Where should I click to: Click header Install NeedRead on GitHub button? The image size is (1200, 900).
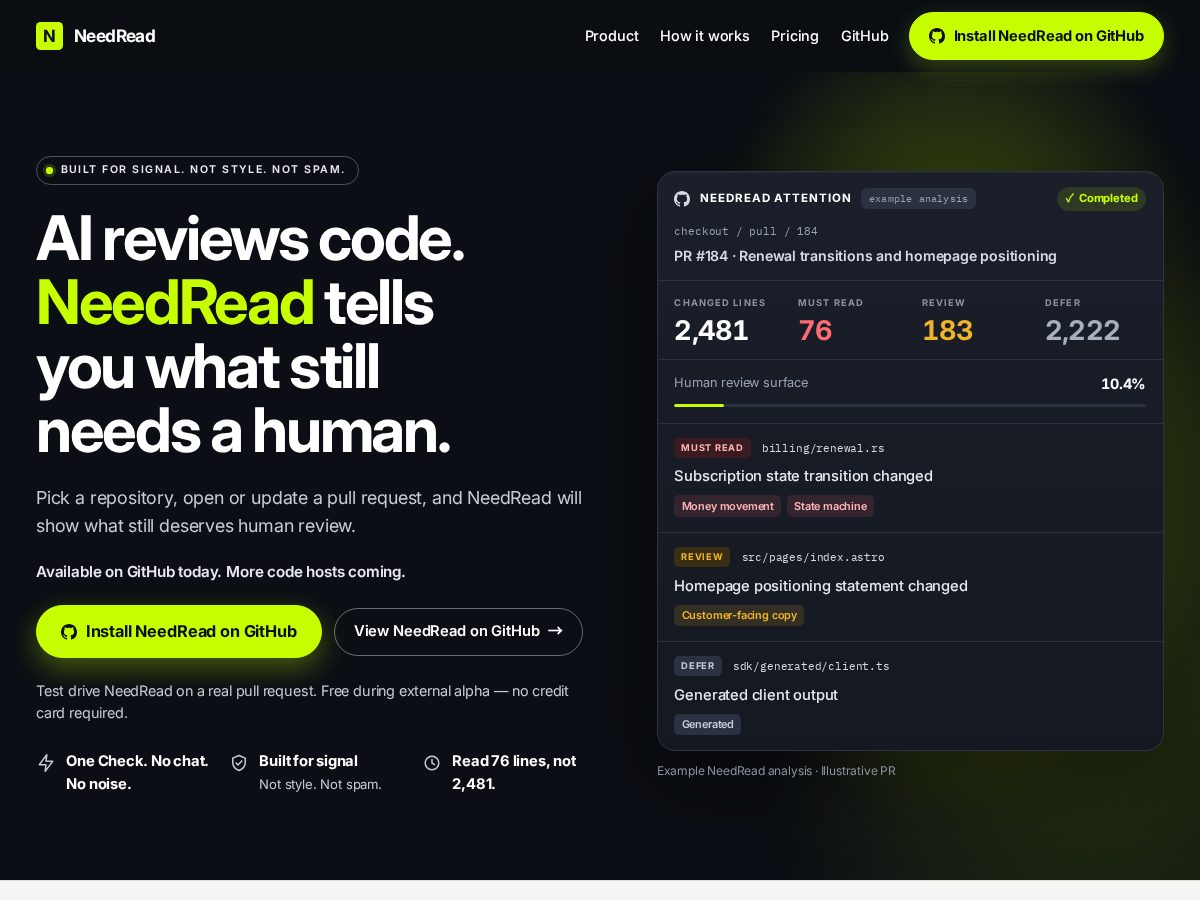(1036, 36)
